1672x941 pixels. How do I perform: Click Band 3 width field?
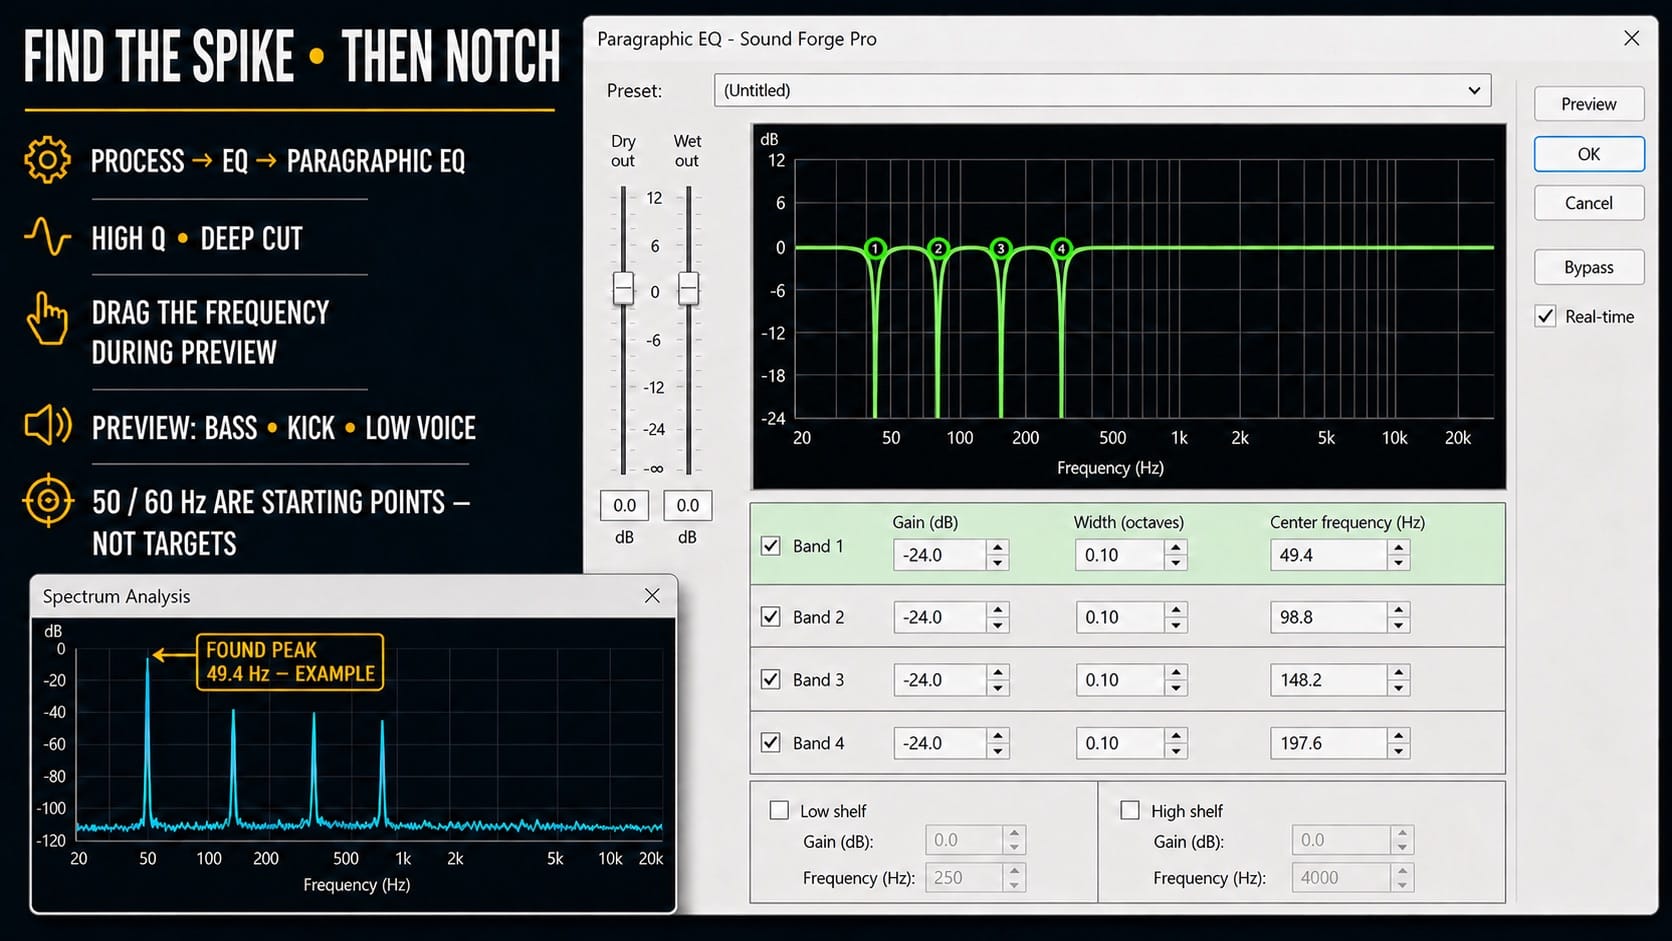[x=1120, y=680]
